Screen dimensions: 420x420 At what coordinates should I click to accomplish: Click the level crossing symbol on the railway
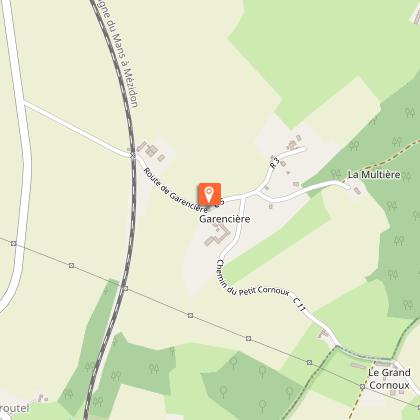pos(133,155)
